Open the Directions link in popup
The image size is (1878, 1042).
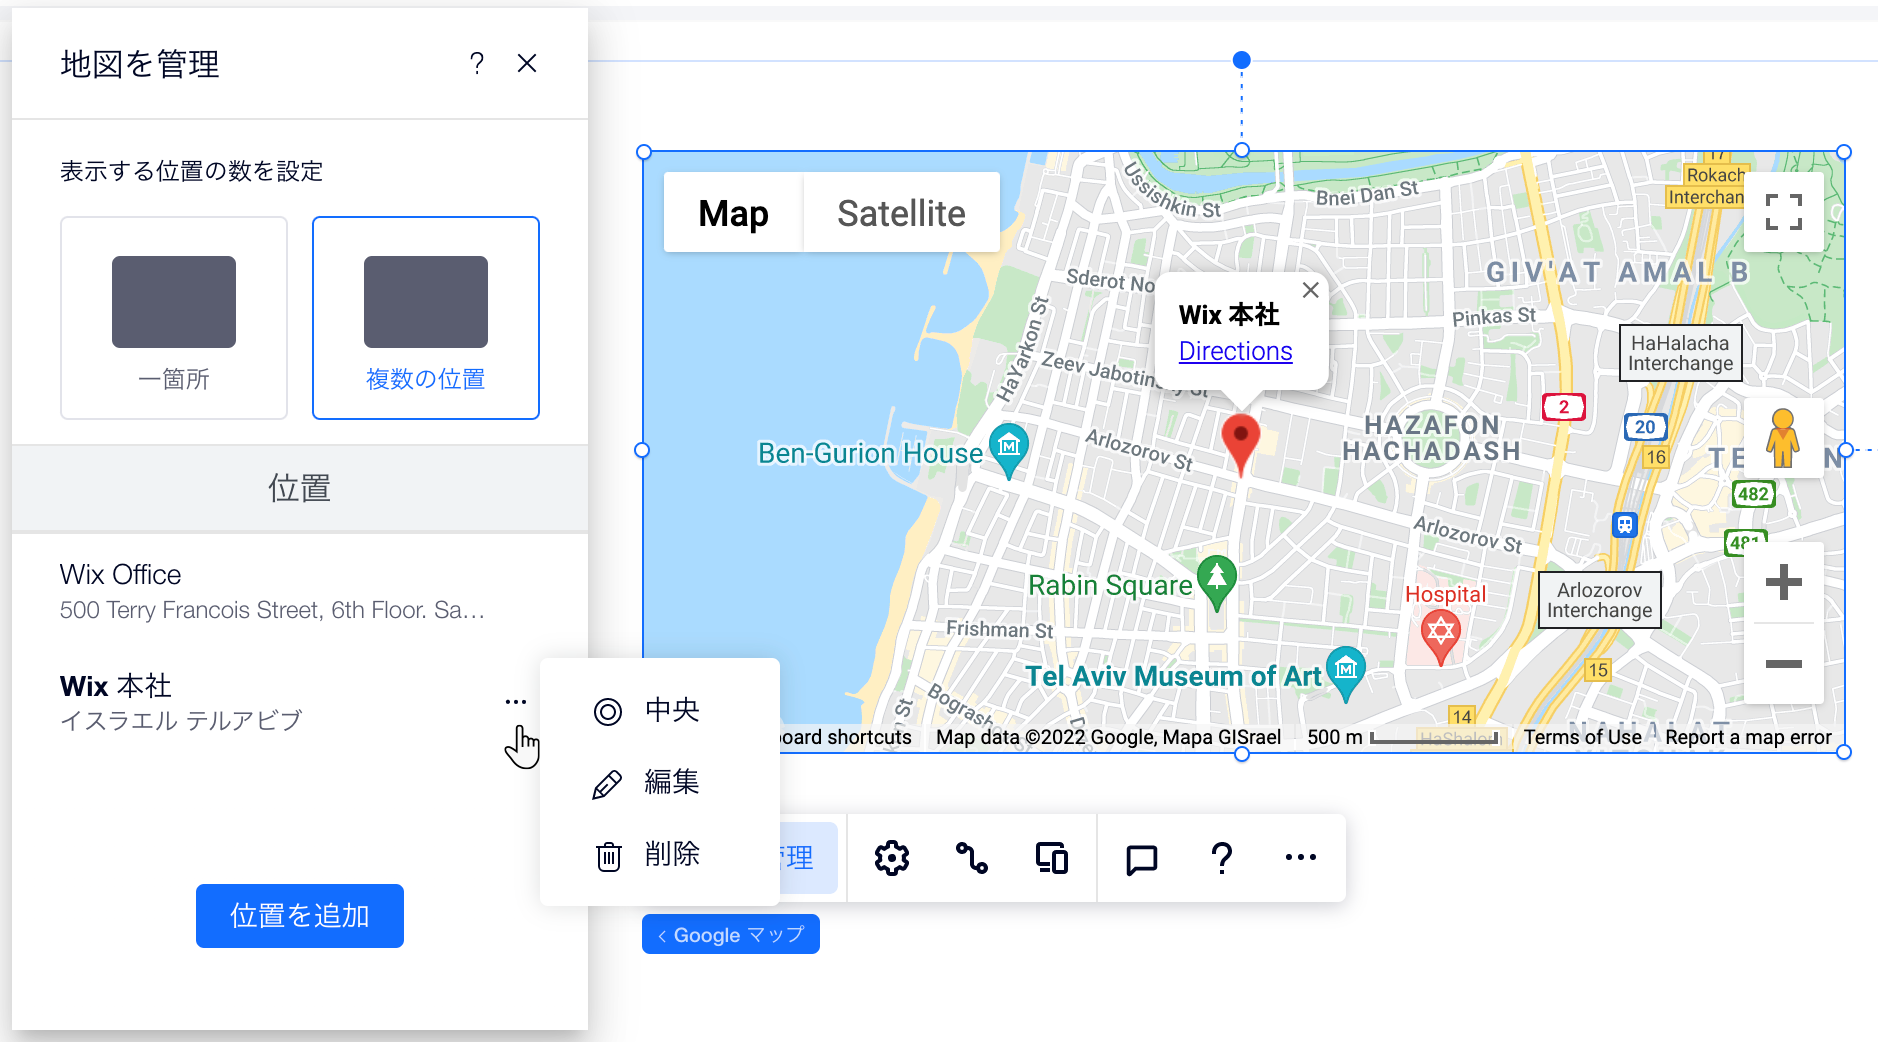coord(1236,351)
